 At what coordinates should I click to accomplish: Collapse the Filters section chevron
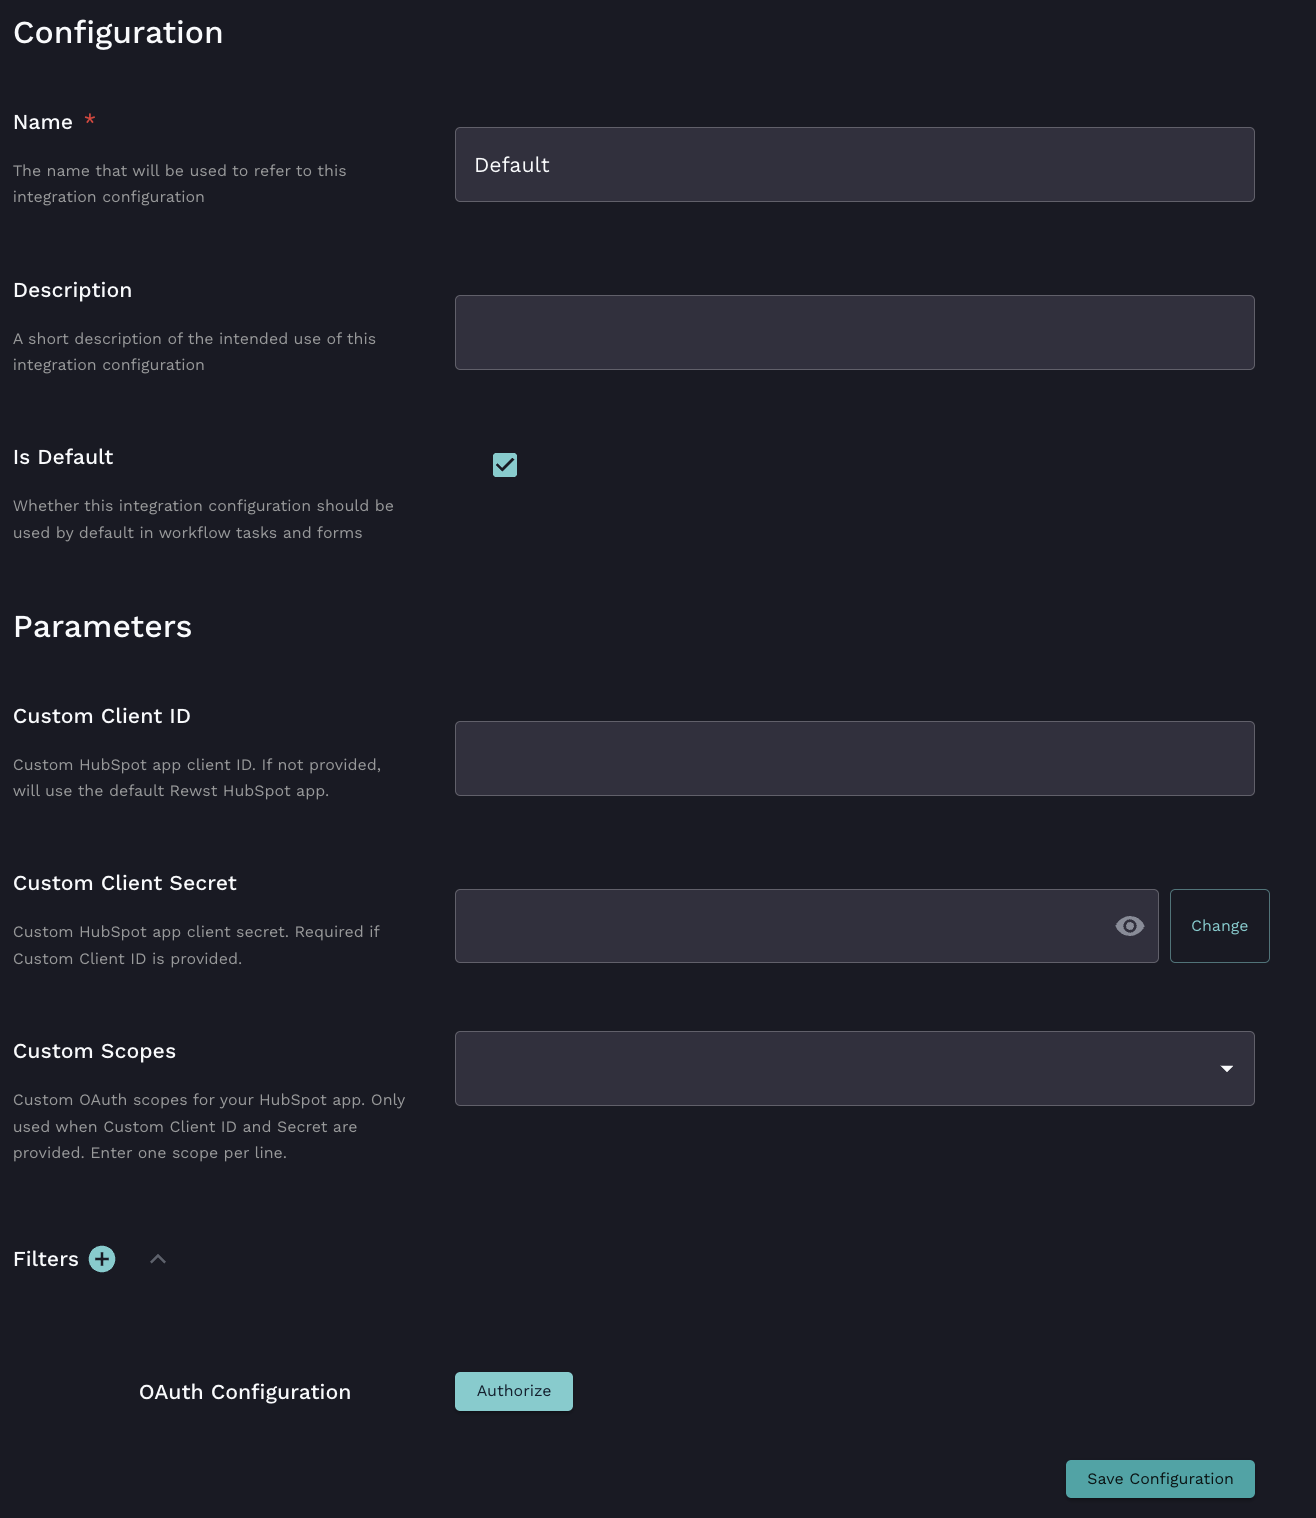coord(158,1259)
